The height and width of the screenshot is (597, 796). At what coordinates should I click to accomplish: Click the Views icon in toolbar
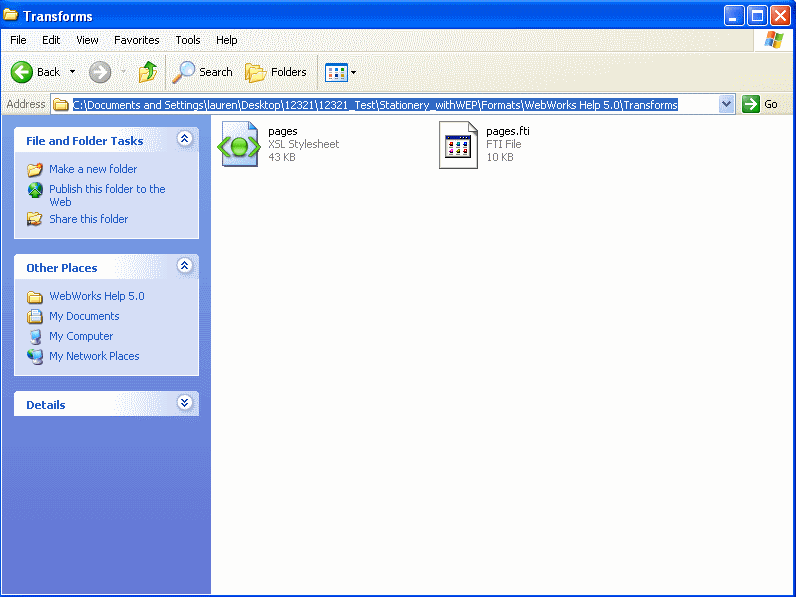point(336,72)
